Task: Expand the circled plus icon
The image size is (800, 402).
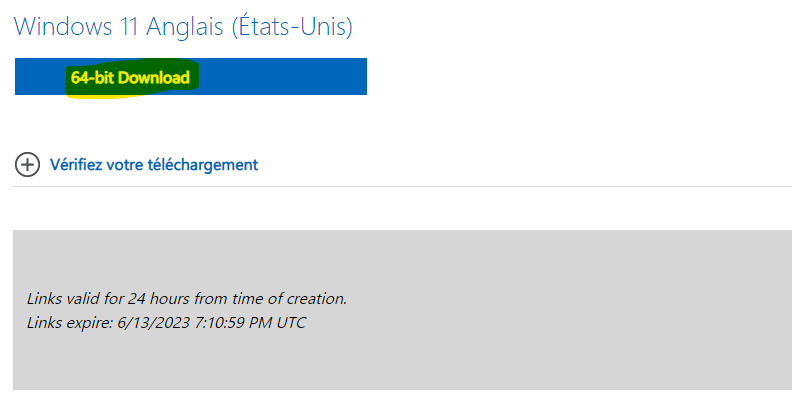Action: pyautogui.click(x=27, y=165)
